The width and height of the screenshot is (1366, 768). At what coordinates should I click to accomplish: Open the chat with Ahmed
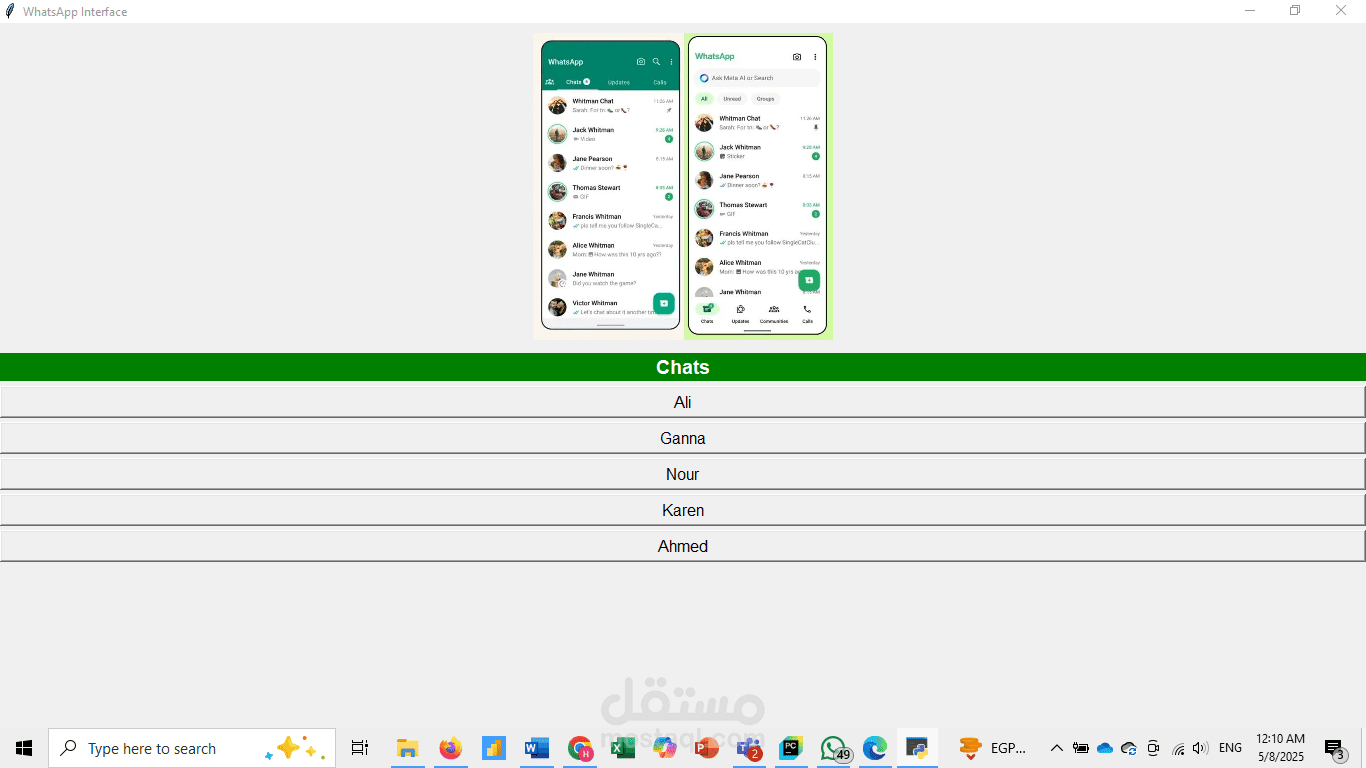coord(683,546)
